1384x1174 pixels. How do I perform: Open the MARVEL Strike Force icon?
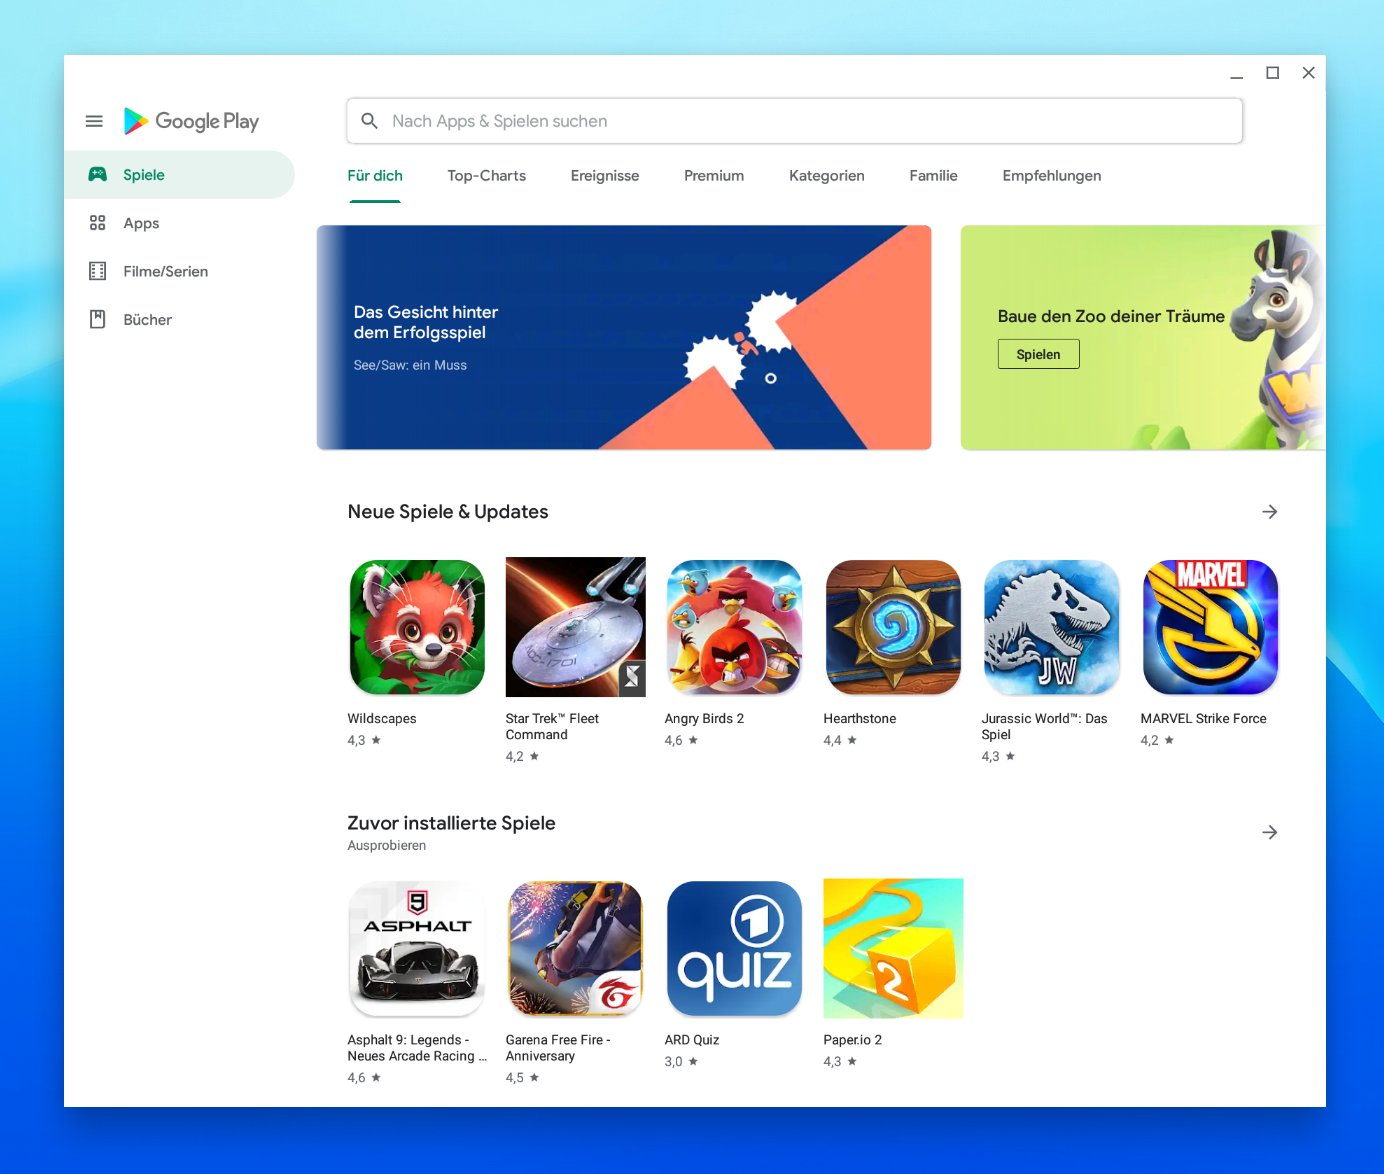tap(1210, 627)
